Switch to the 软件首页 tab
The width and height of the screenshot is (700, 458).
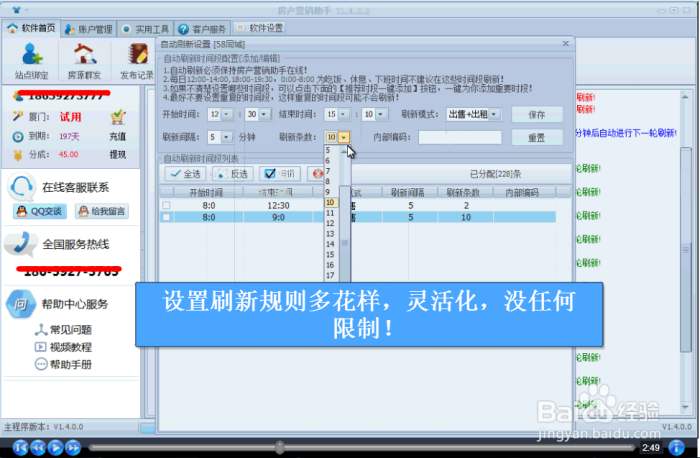31,28
